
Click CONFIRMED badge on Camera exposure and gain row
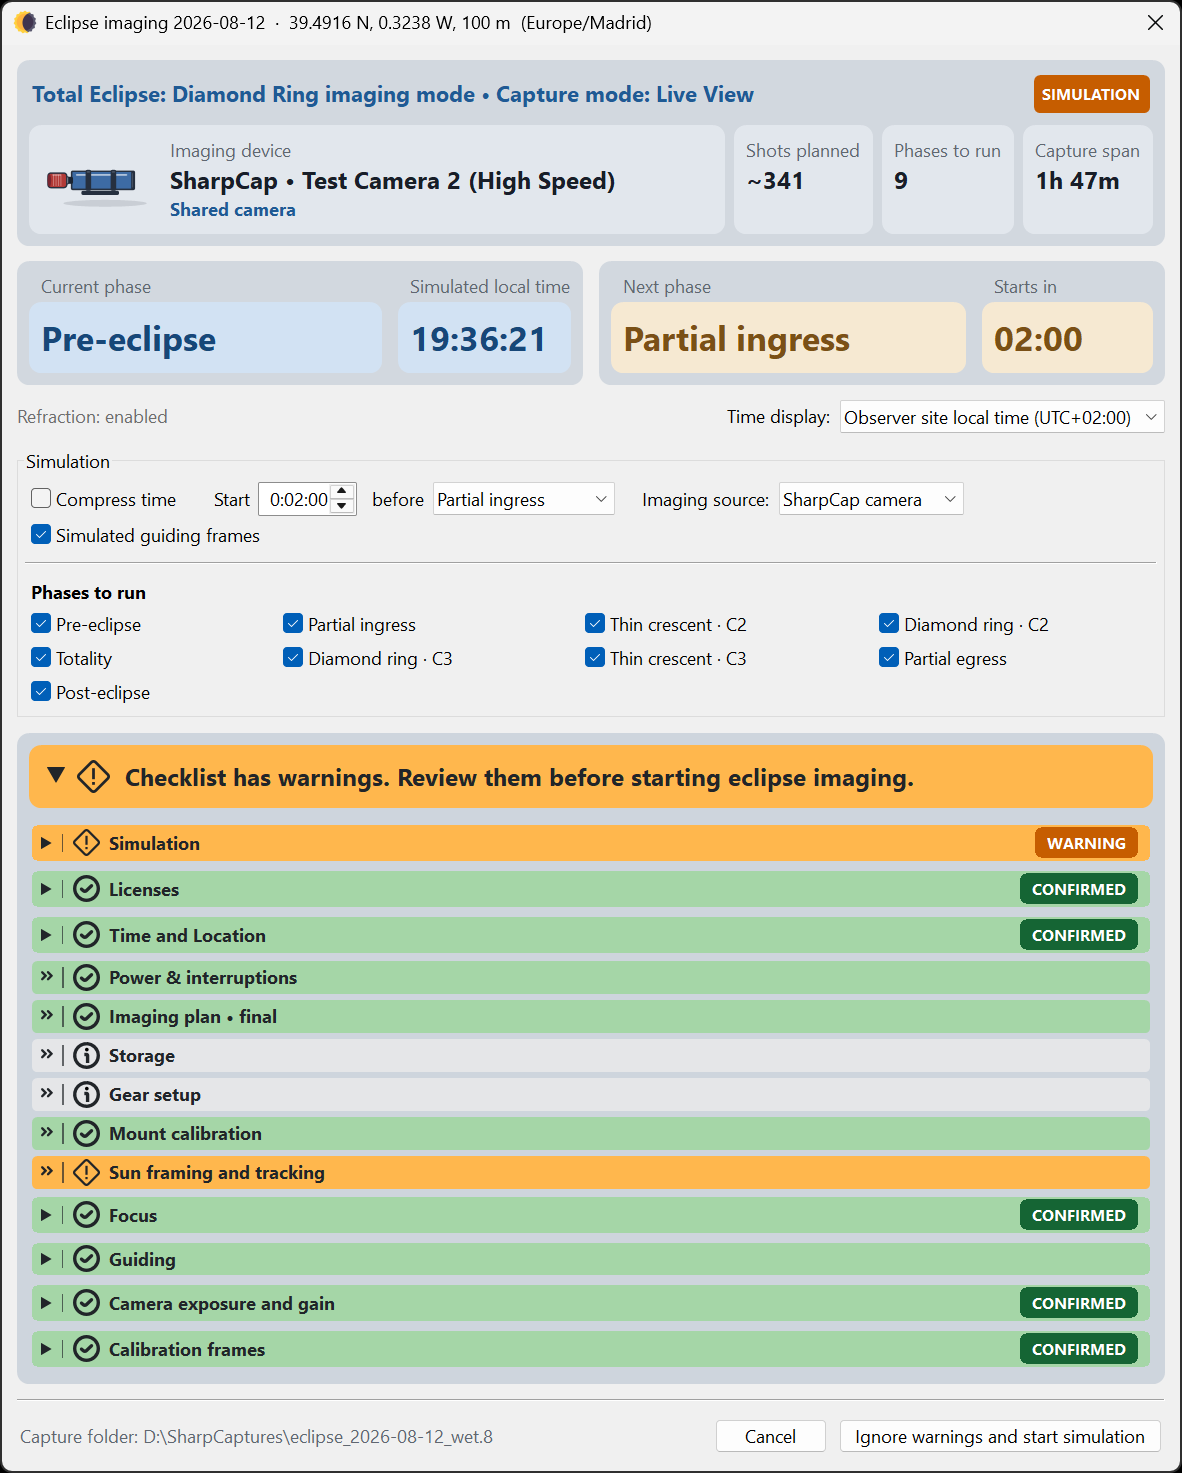click(x=1079, y=1303)
